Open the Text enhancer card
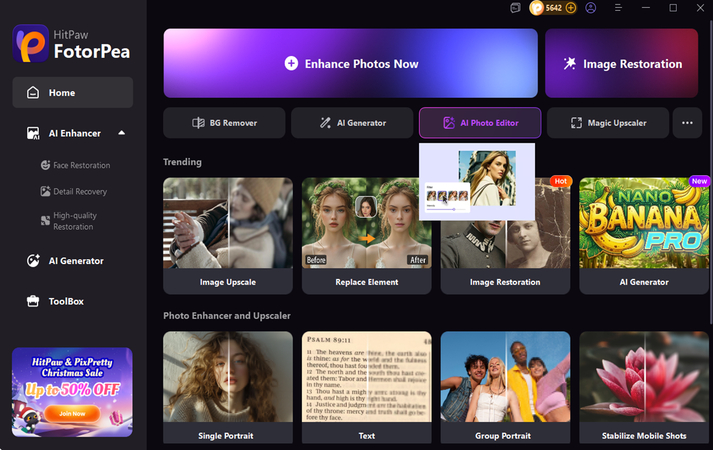The image size is (713, 450). pos(367,387)
